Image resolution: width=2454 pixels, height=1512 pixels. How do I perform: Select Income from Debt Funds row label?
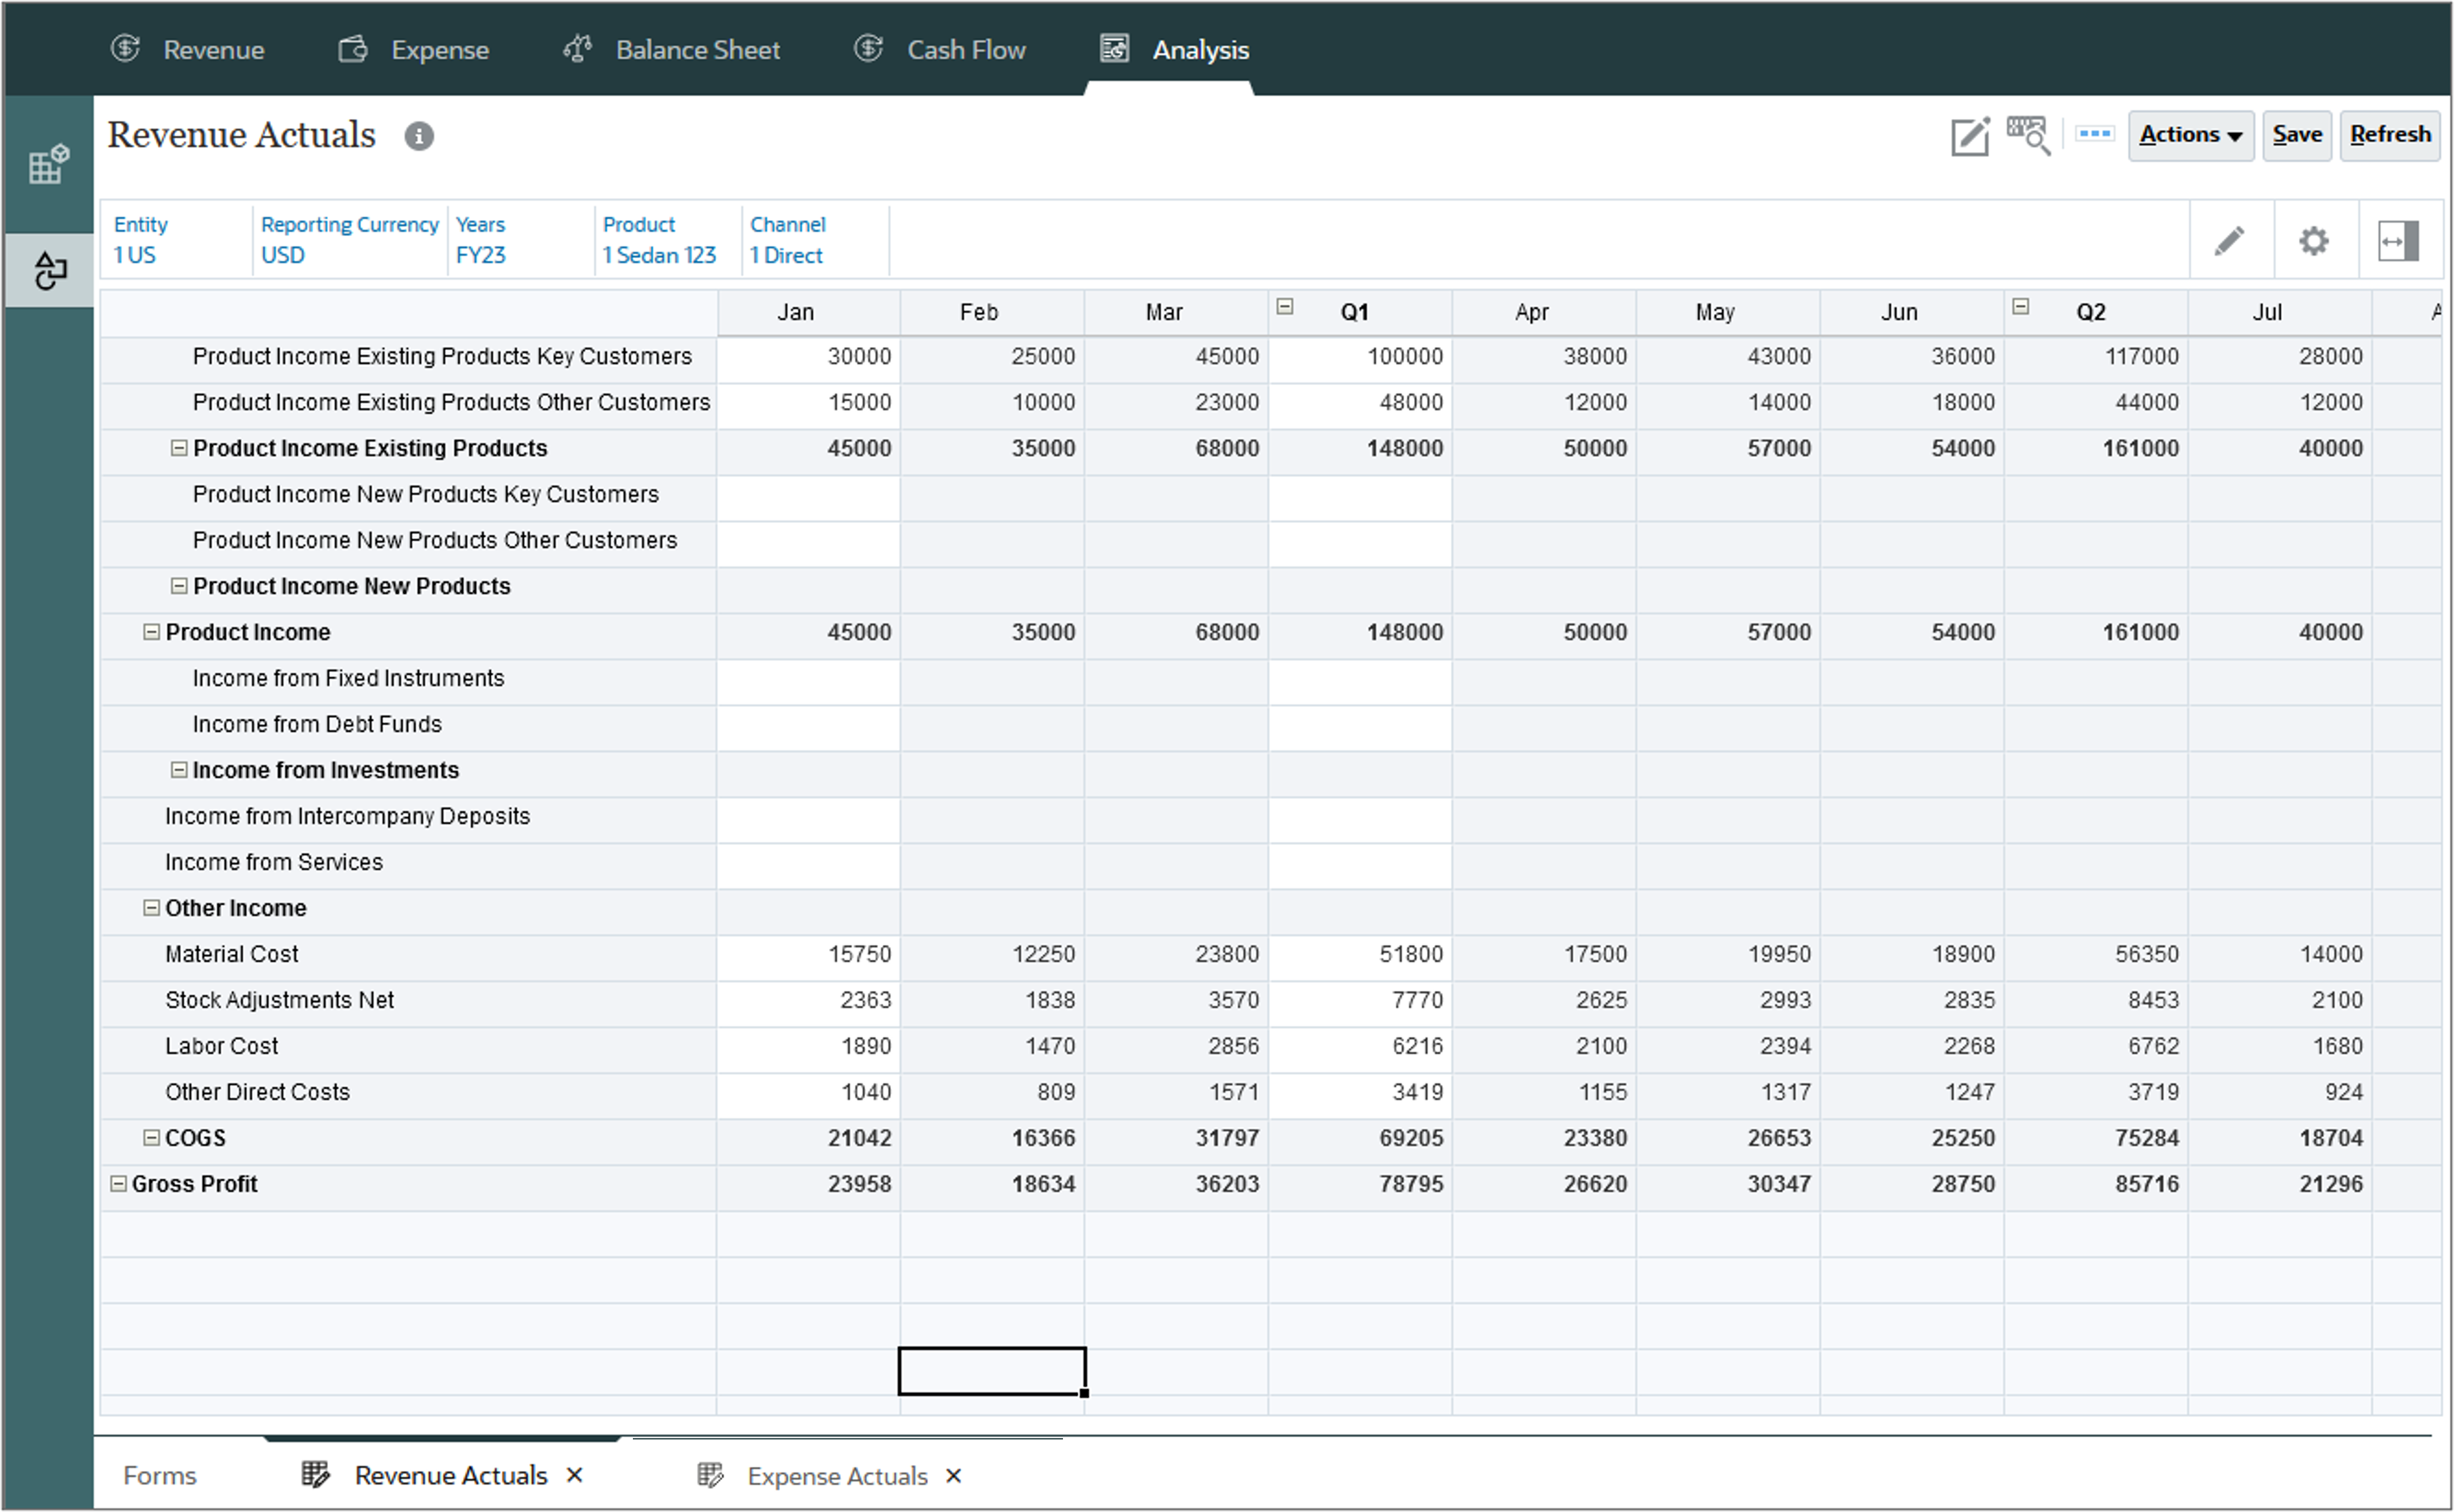(317, 724)
